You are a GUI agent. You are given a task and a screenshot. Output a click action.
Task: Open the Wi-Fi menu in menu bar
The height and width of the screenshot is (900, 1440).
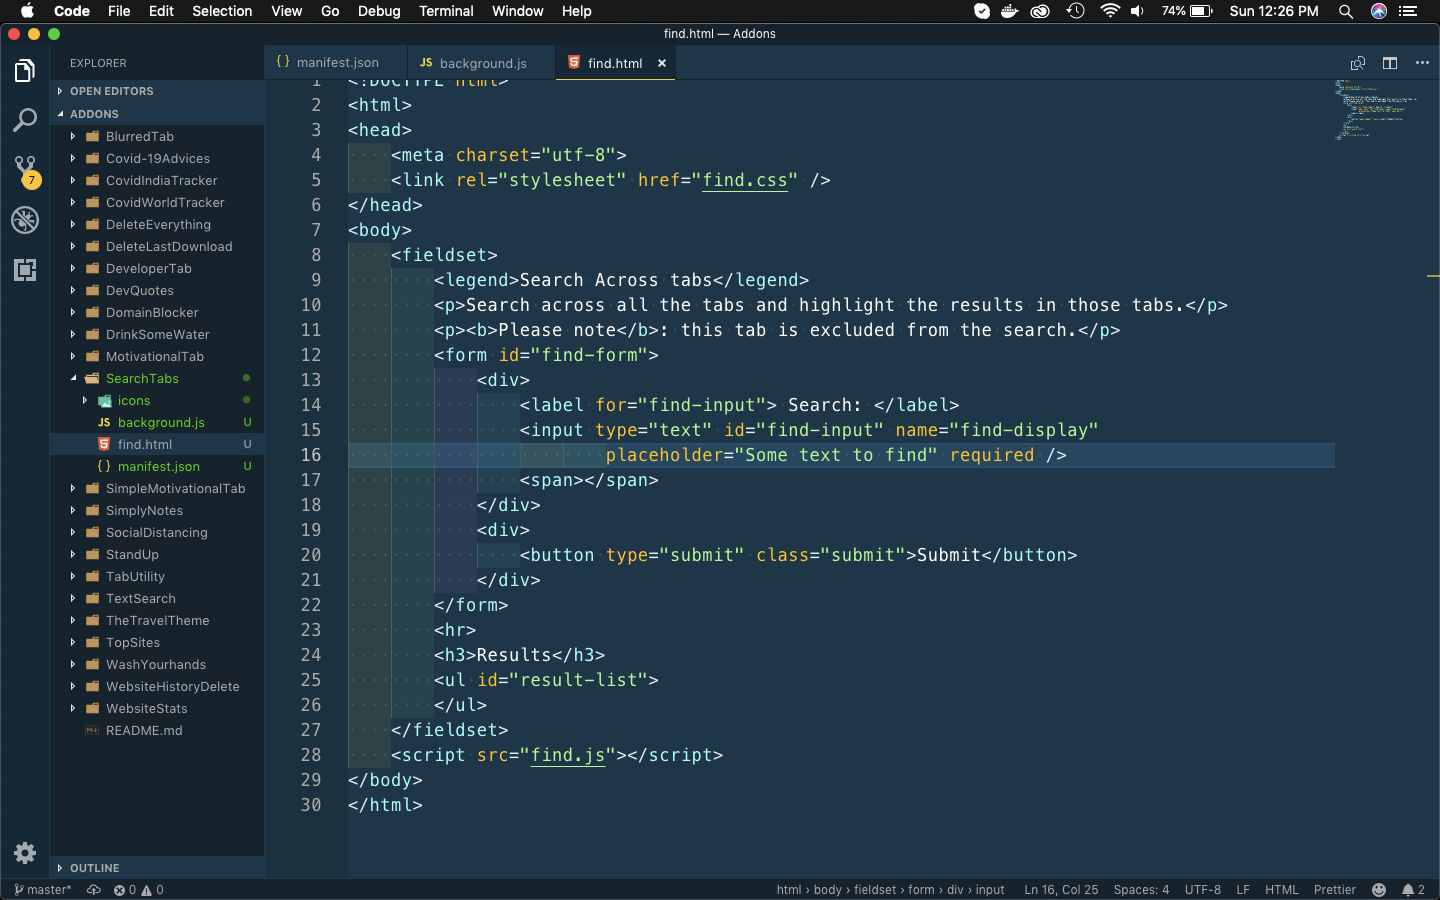[1109, 11]
